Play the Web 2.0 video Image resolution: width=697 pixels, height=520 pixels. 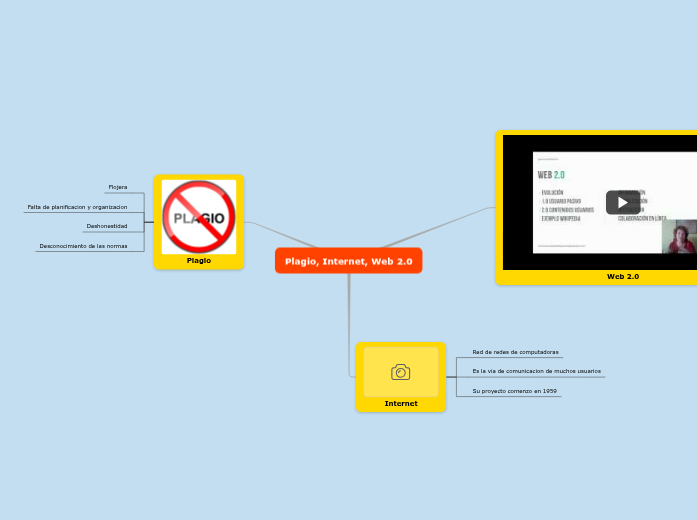pyautogui.click(x=622, y=202)
